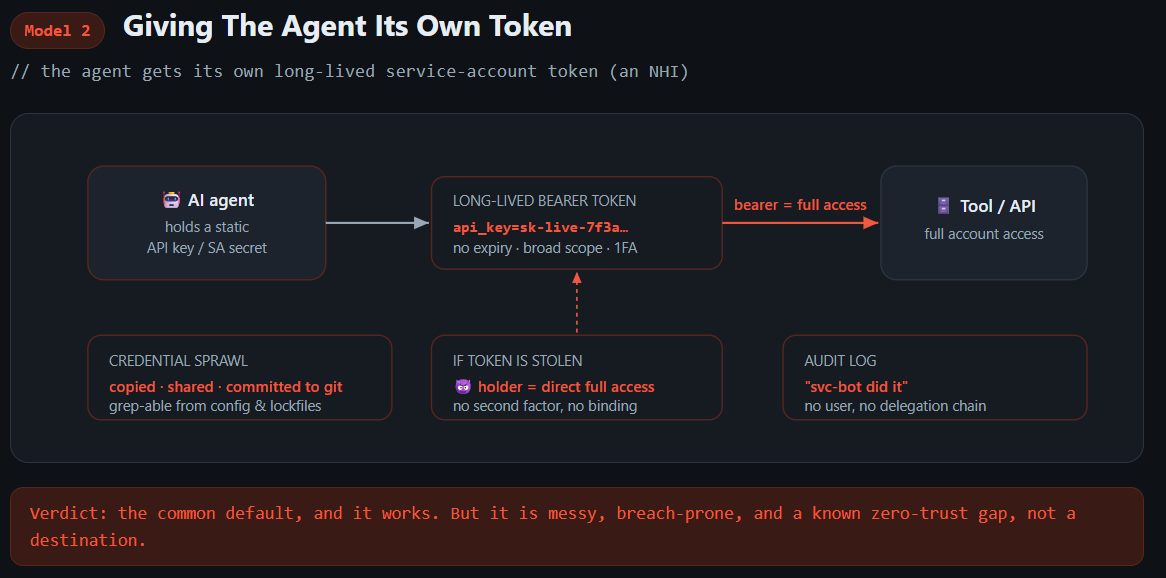Click the robot icon beside AI agent

pyautogui.click(x=172, y=200)
